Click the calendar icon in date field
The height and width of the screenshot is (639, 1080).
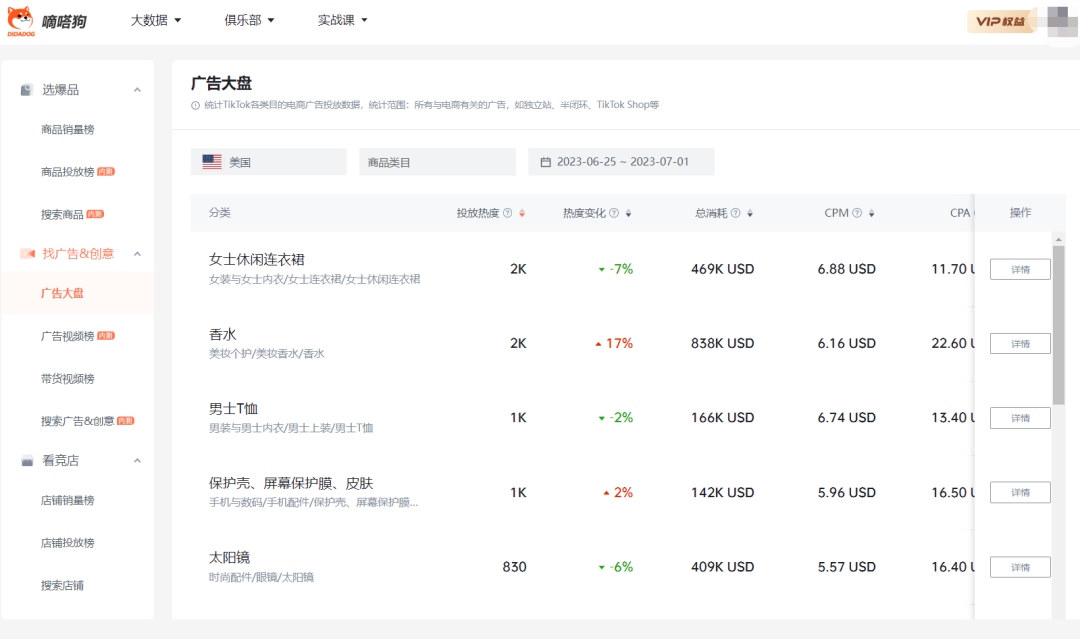coord(546,162)
